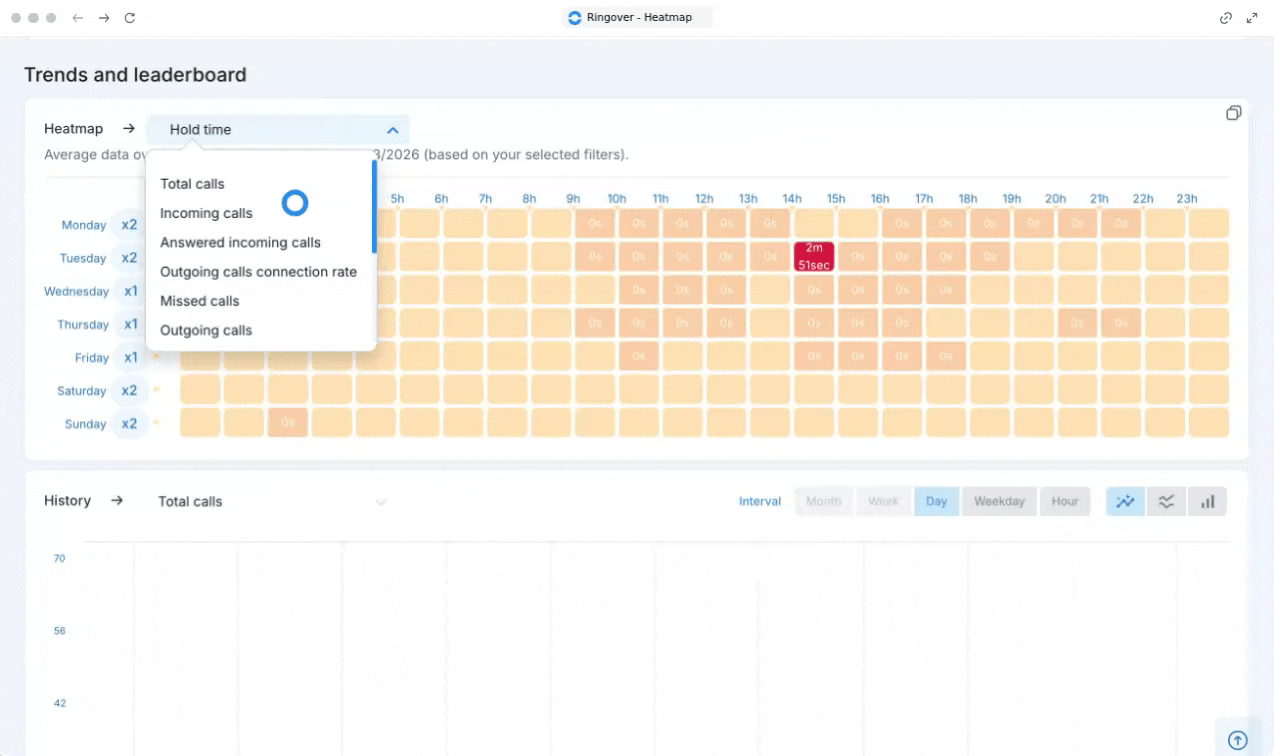Switch History to the bar chart view
The image size is (1274, 756).
pyautogui.click(x=1207, y=501)
